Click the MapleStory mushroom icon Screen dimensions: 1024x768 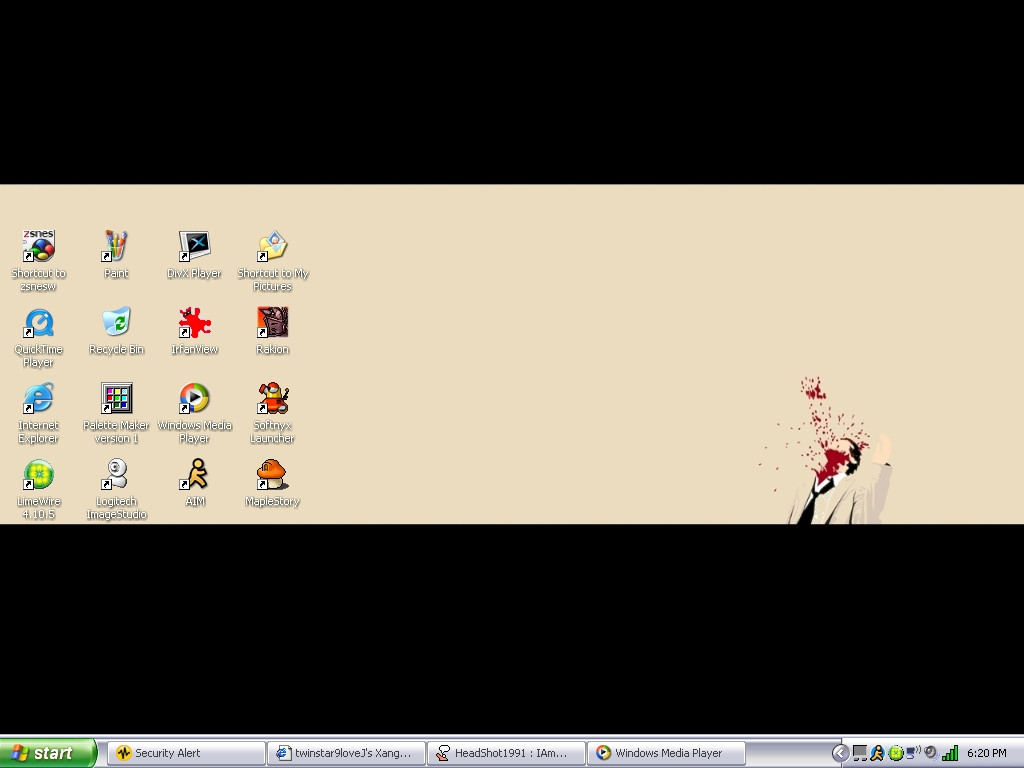coord(272,475)
